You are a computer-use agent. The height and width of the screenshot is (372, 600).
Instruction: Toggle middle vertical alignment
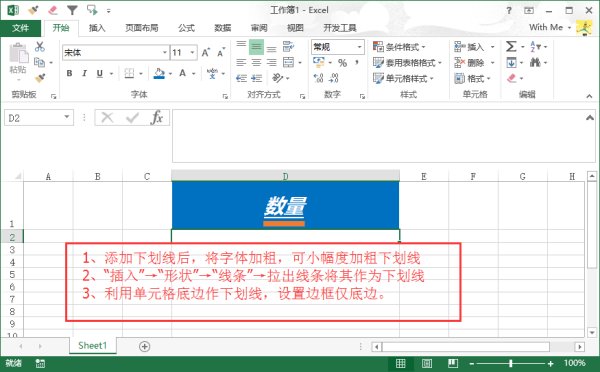tap(256, 47)
